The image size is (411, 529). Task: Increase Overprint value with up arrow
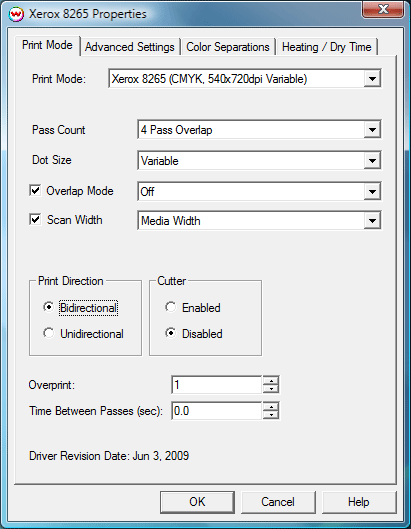click(x=271, y=381)
